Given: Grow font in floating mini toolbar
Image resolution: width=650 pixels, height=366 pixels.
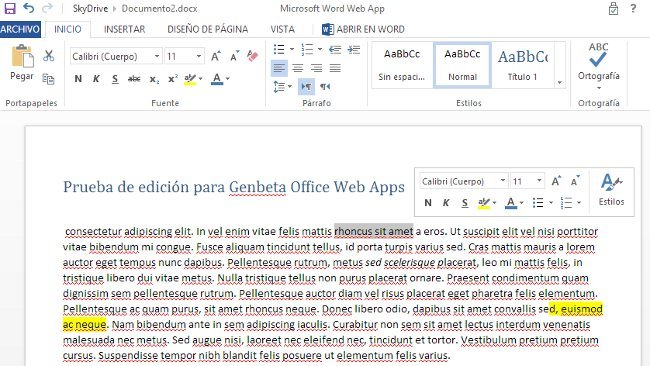Looking at the screenshot, I should click(556, 181).
